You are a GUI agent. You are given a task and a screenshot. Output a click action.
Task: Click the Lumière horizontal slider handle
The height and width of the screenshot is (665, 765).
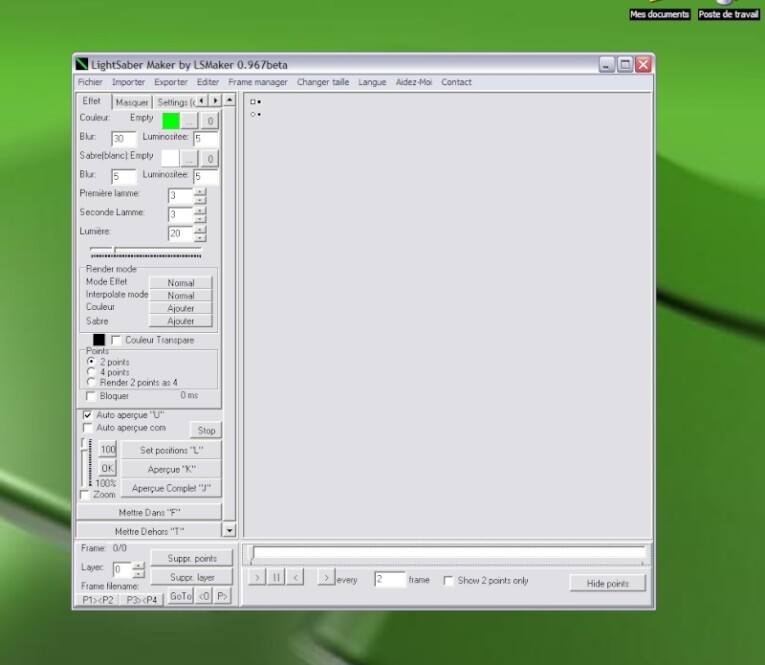click(115, 250)
